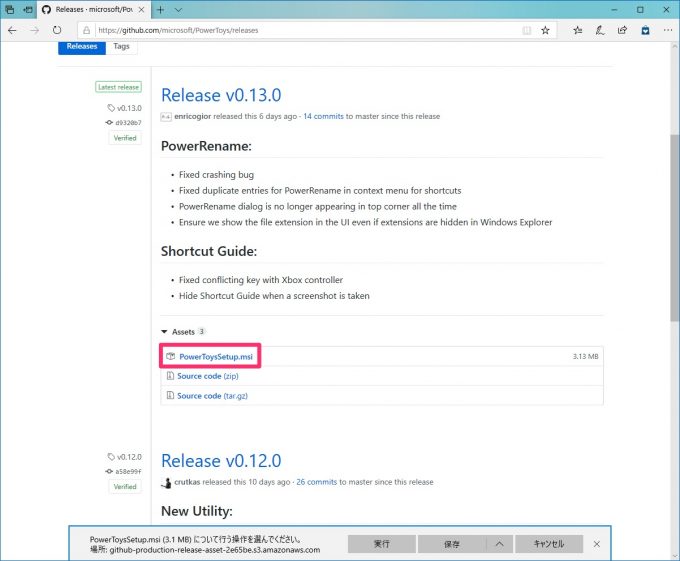Click 保存 (Save) in download bar
Viewport: 680px width, 561px height.
pyautogui.click(x=452, y=544)
